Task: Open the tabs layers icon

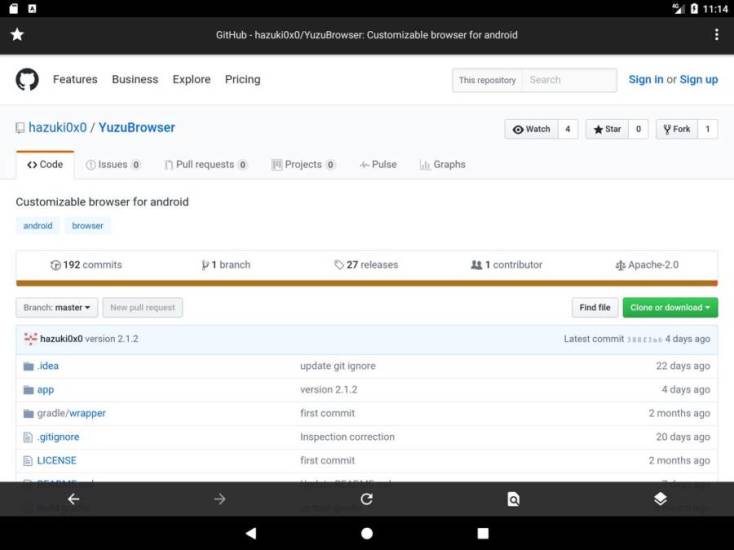Action: pyautogui.click(x=660, y=499)
